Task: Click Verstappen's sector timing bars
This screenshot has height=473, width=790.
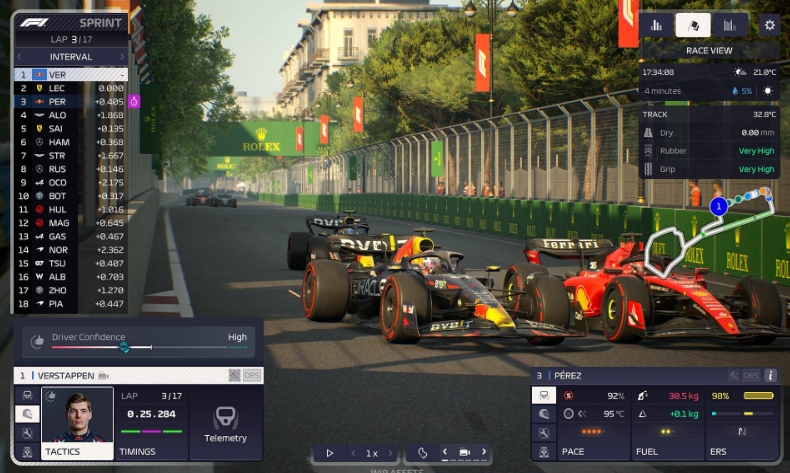Action: (151, 431)
